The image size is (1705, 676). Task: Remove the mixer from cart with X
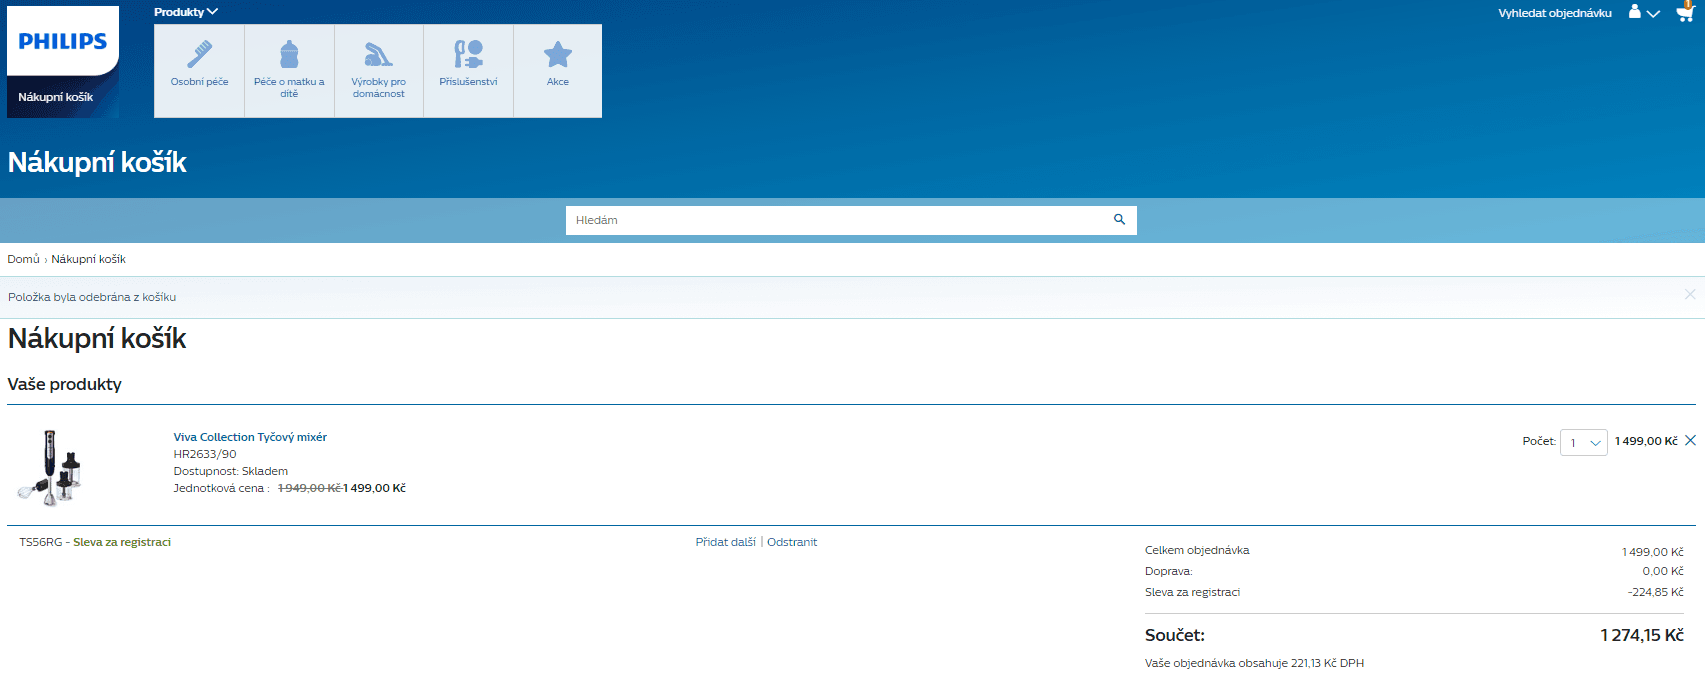click(x=1690, y=440)
